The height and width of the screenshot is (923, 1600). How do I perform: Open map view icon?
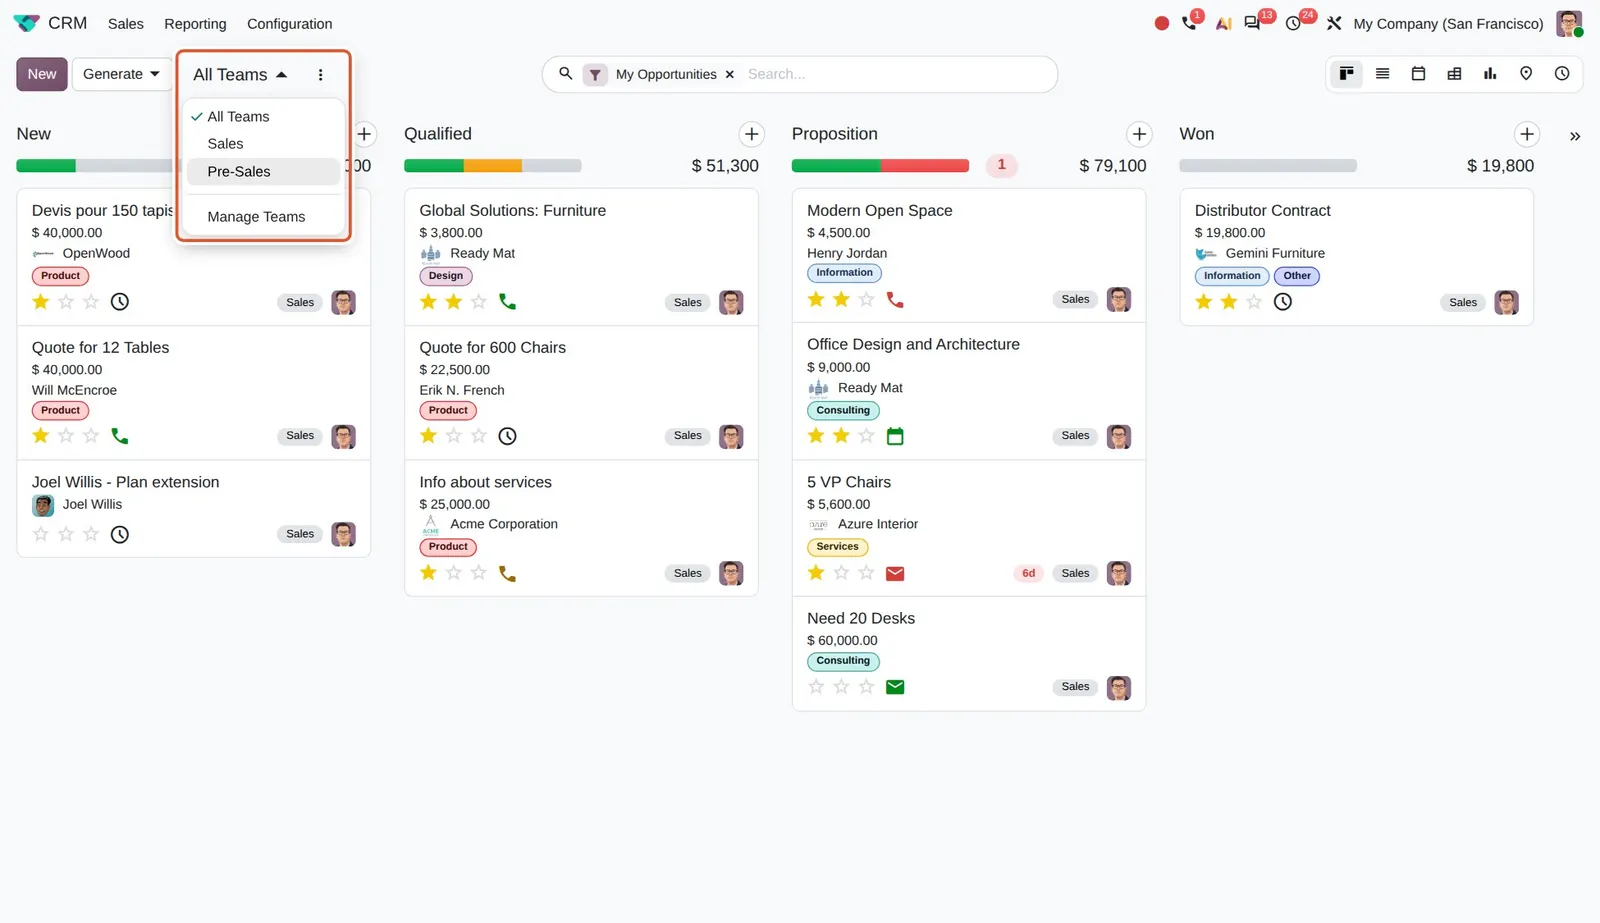click(x=1526, y=74)
